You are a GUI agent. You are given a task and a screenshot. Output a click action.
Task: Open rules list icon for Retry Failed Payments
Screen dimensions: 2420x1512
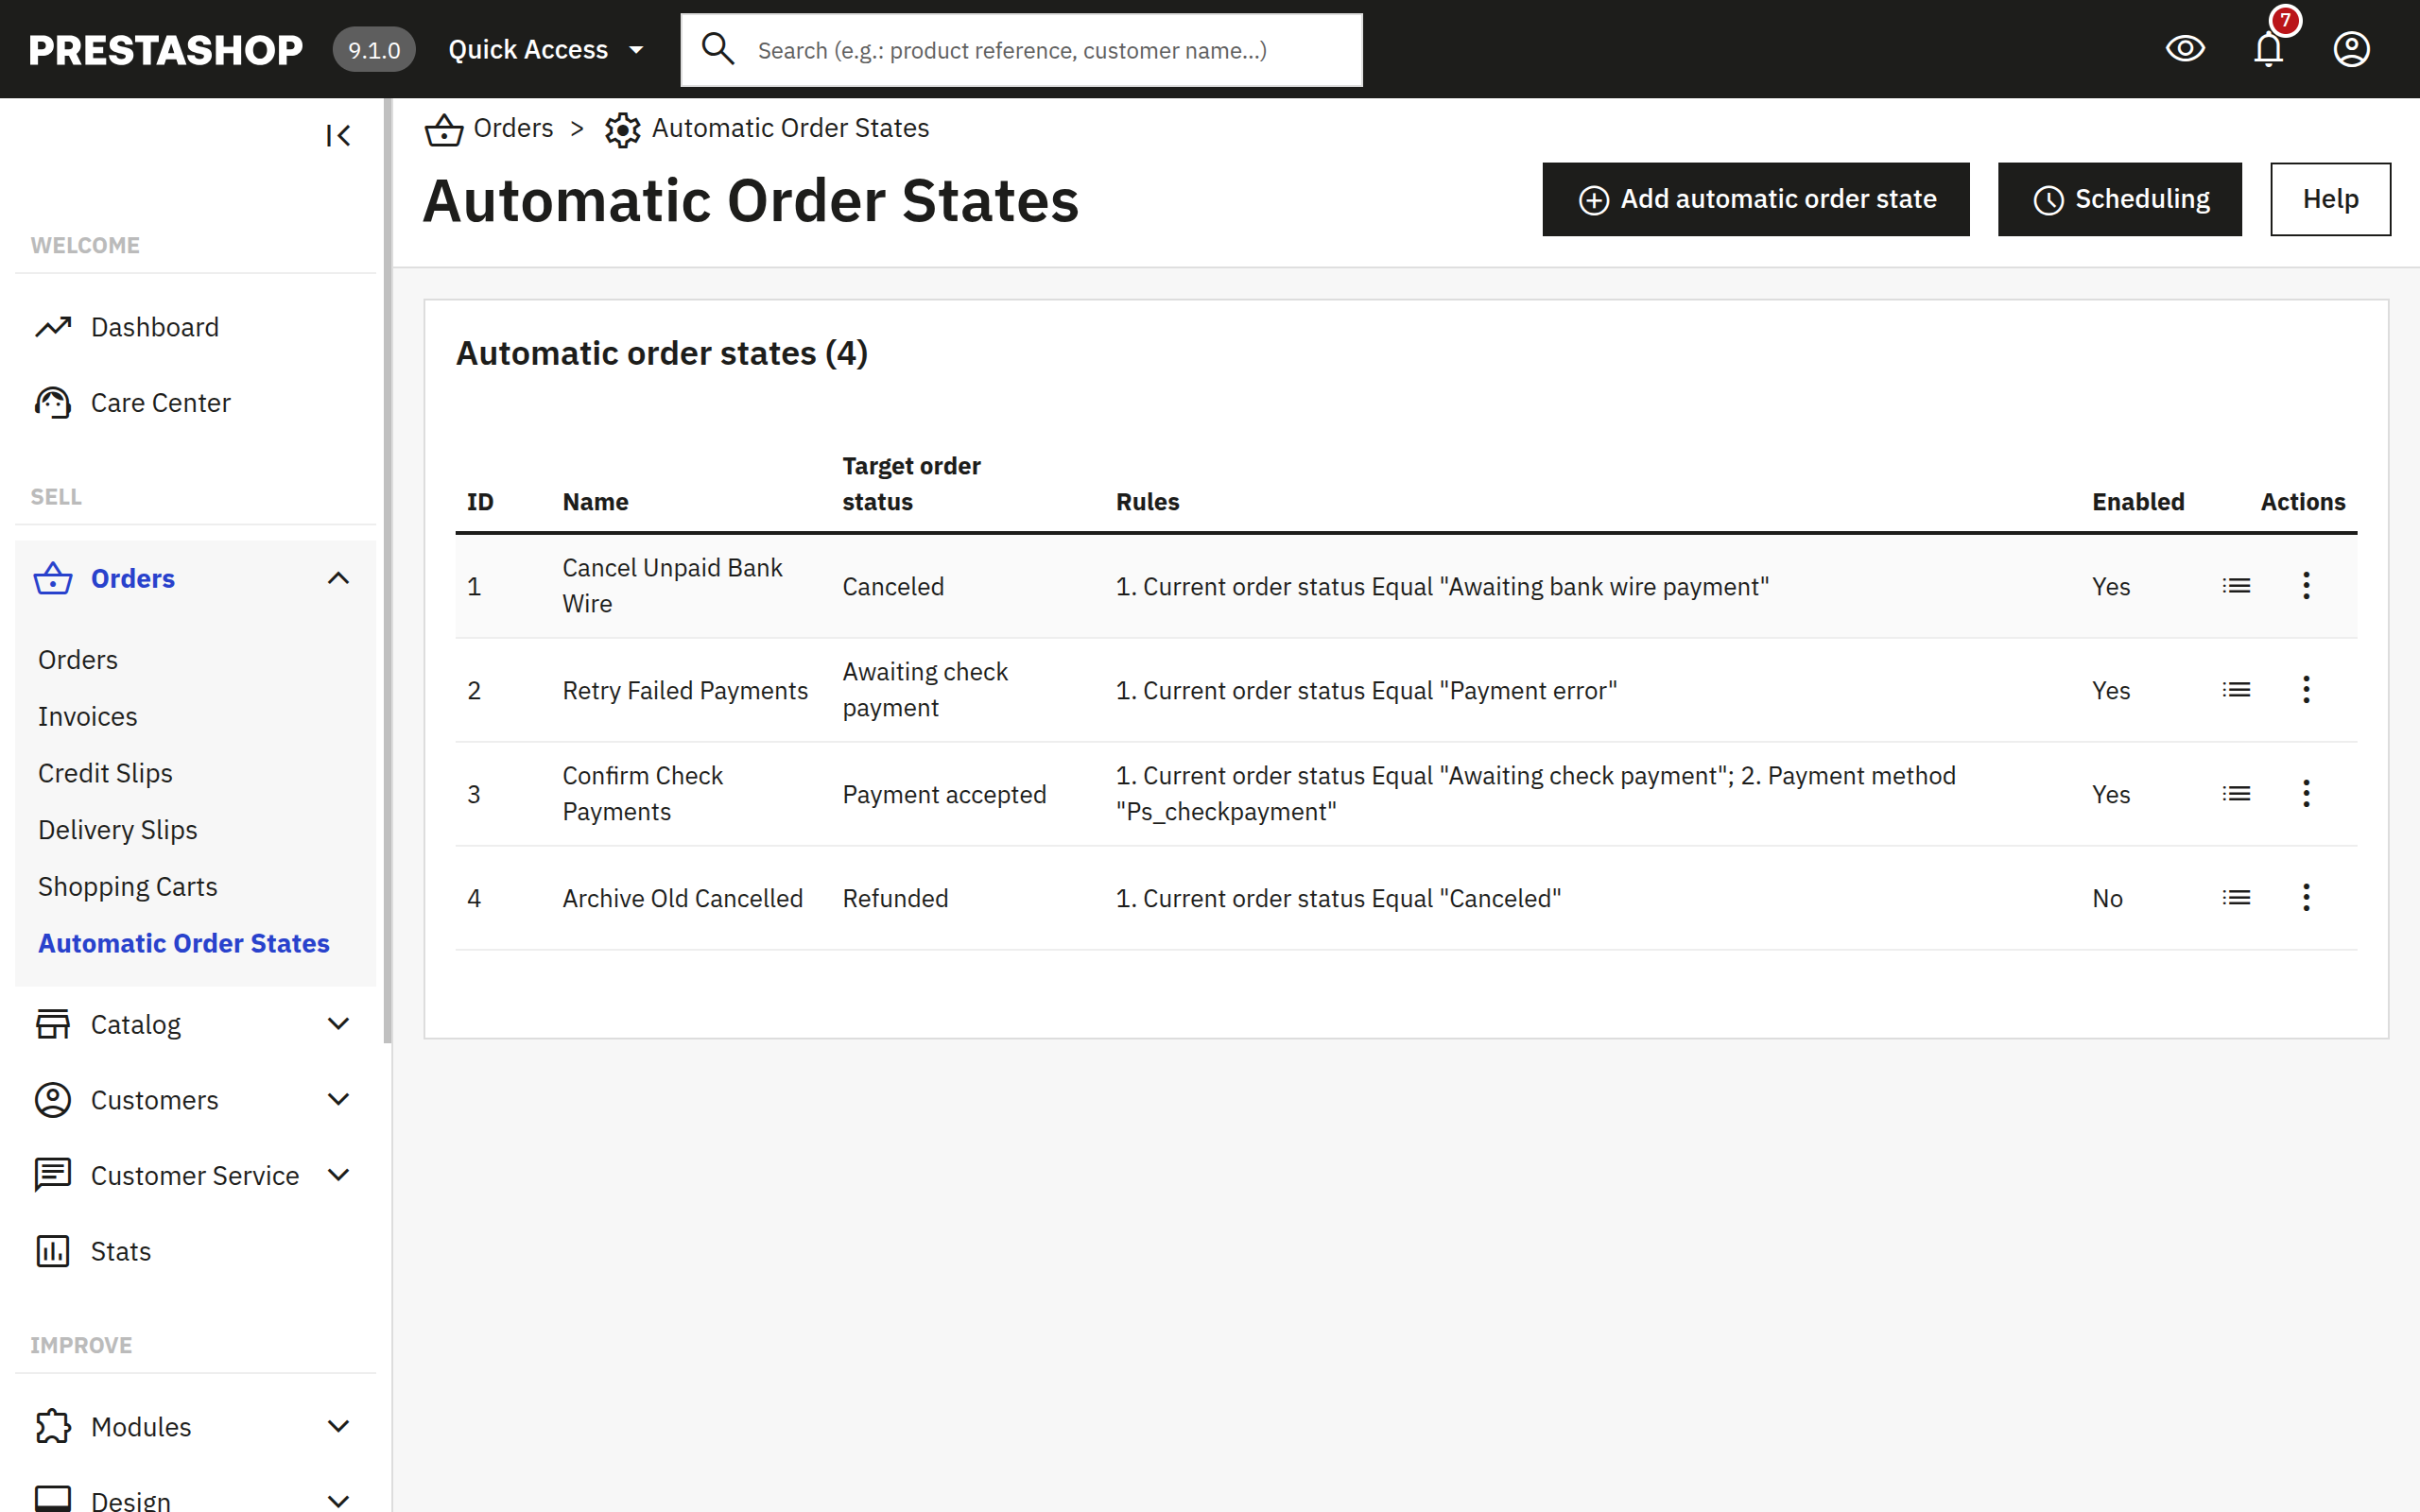point(2236,690)
